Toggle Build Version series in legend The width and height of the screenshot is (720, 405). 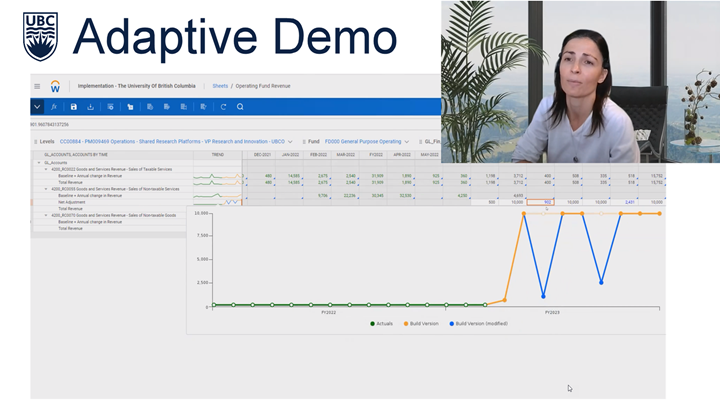tap(421, 324)
